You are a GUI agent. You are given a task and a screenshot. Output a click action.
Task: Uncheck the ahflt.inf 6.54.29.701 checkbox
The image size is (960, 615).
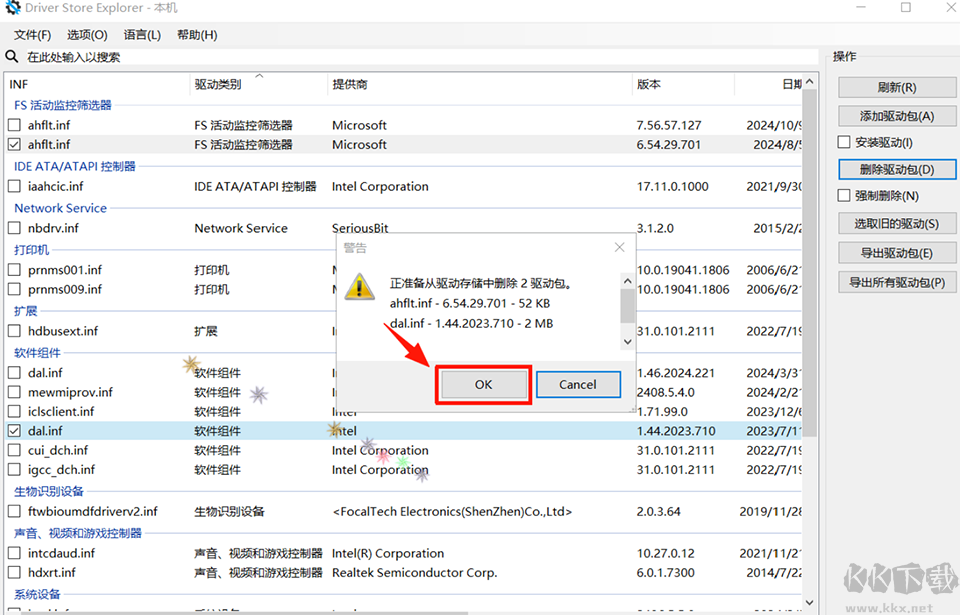pyautogui.click(x=14, y=145)
